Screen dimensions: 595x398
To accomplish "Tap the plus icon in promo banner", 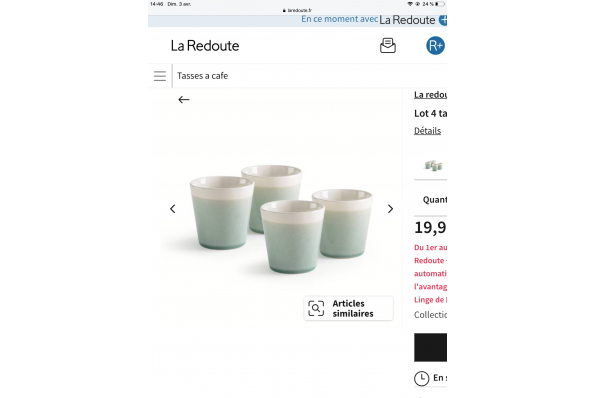I will (443, 20).
